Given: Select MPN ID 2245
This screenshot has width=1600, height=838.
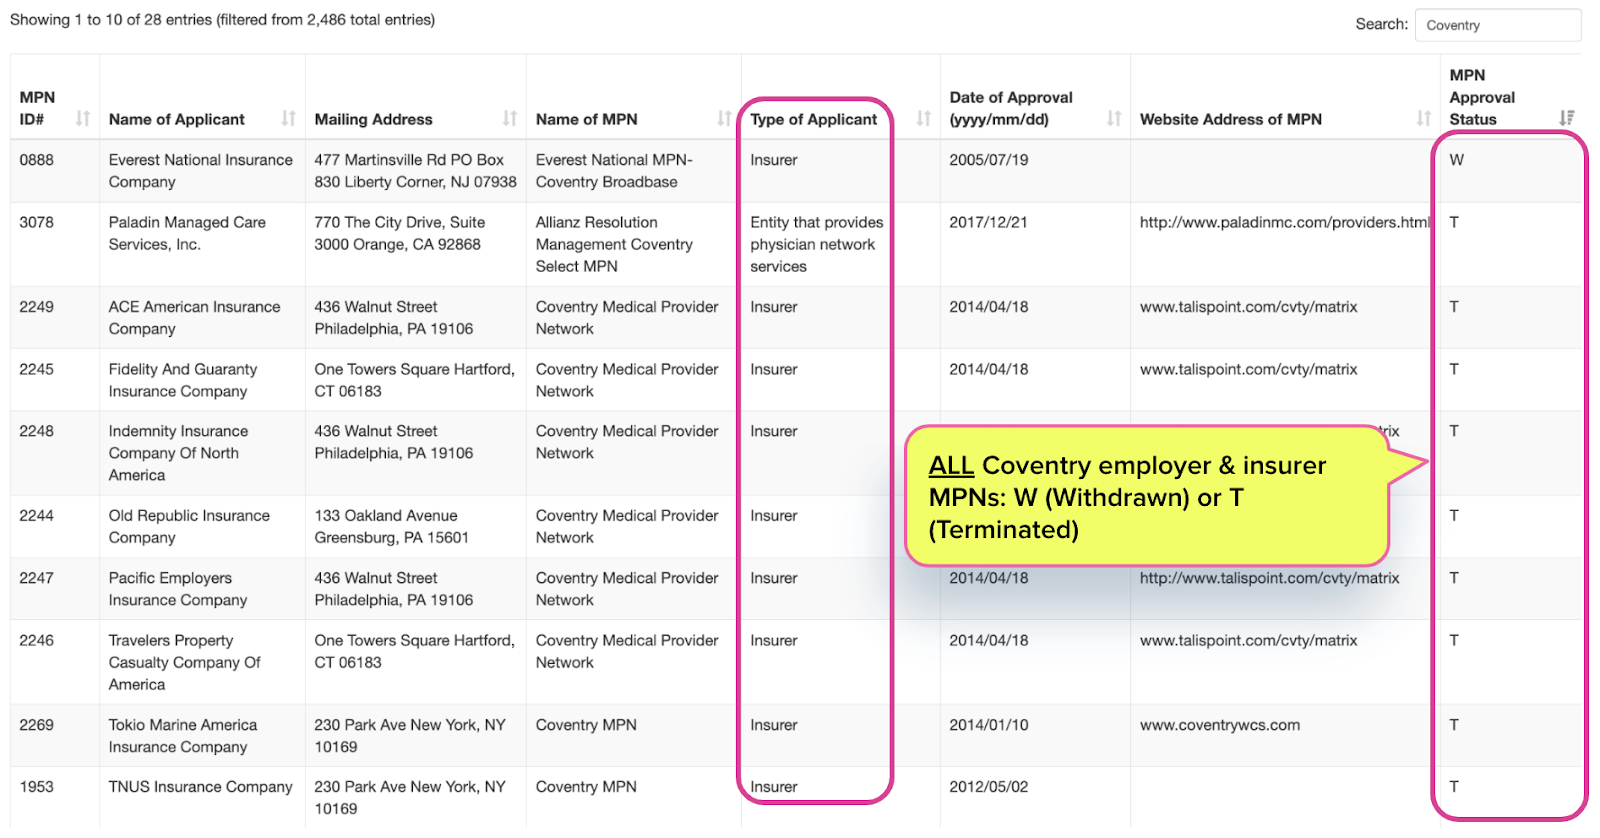Looking at the screenshot, I should click(37, 369).
